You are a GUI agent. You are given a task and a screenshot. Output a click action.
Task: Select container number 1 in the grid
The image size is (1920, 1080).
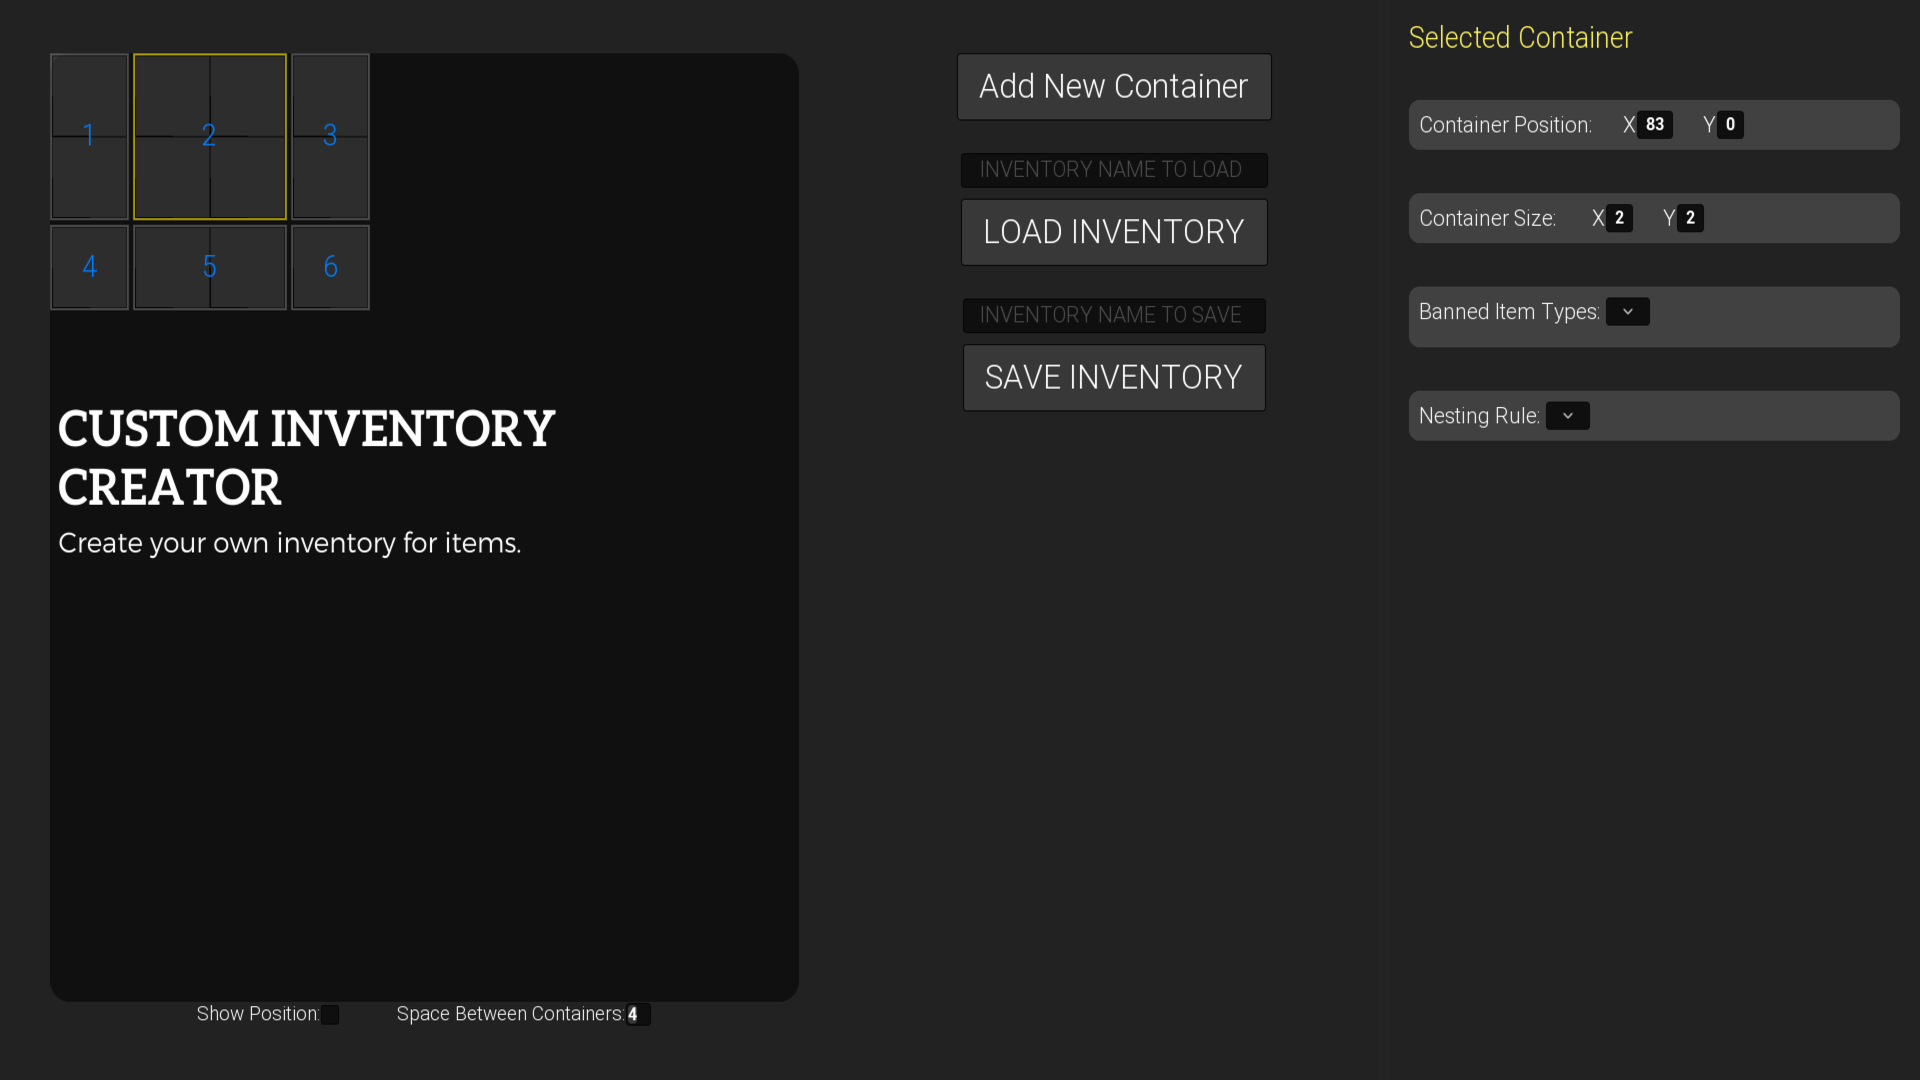(89, 137)
